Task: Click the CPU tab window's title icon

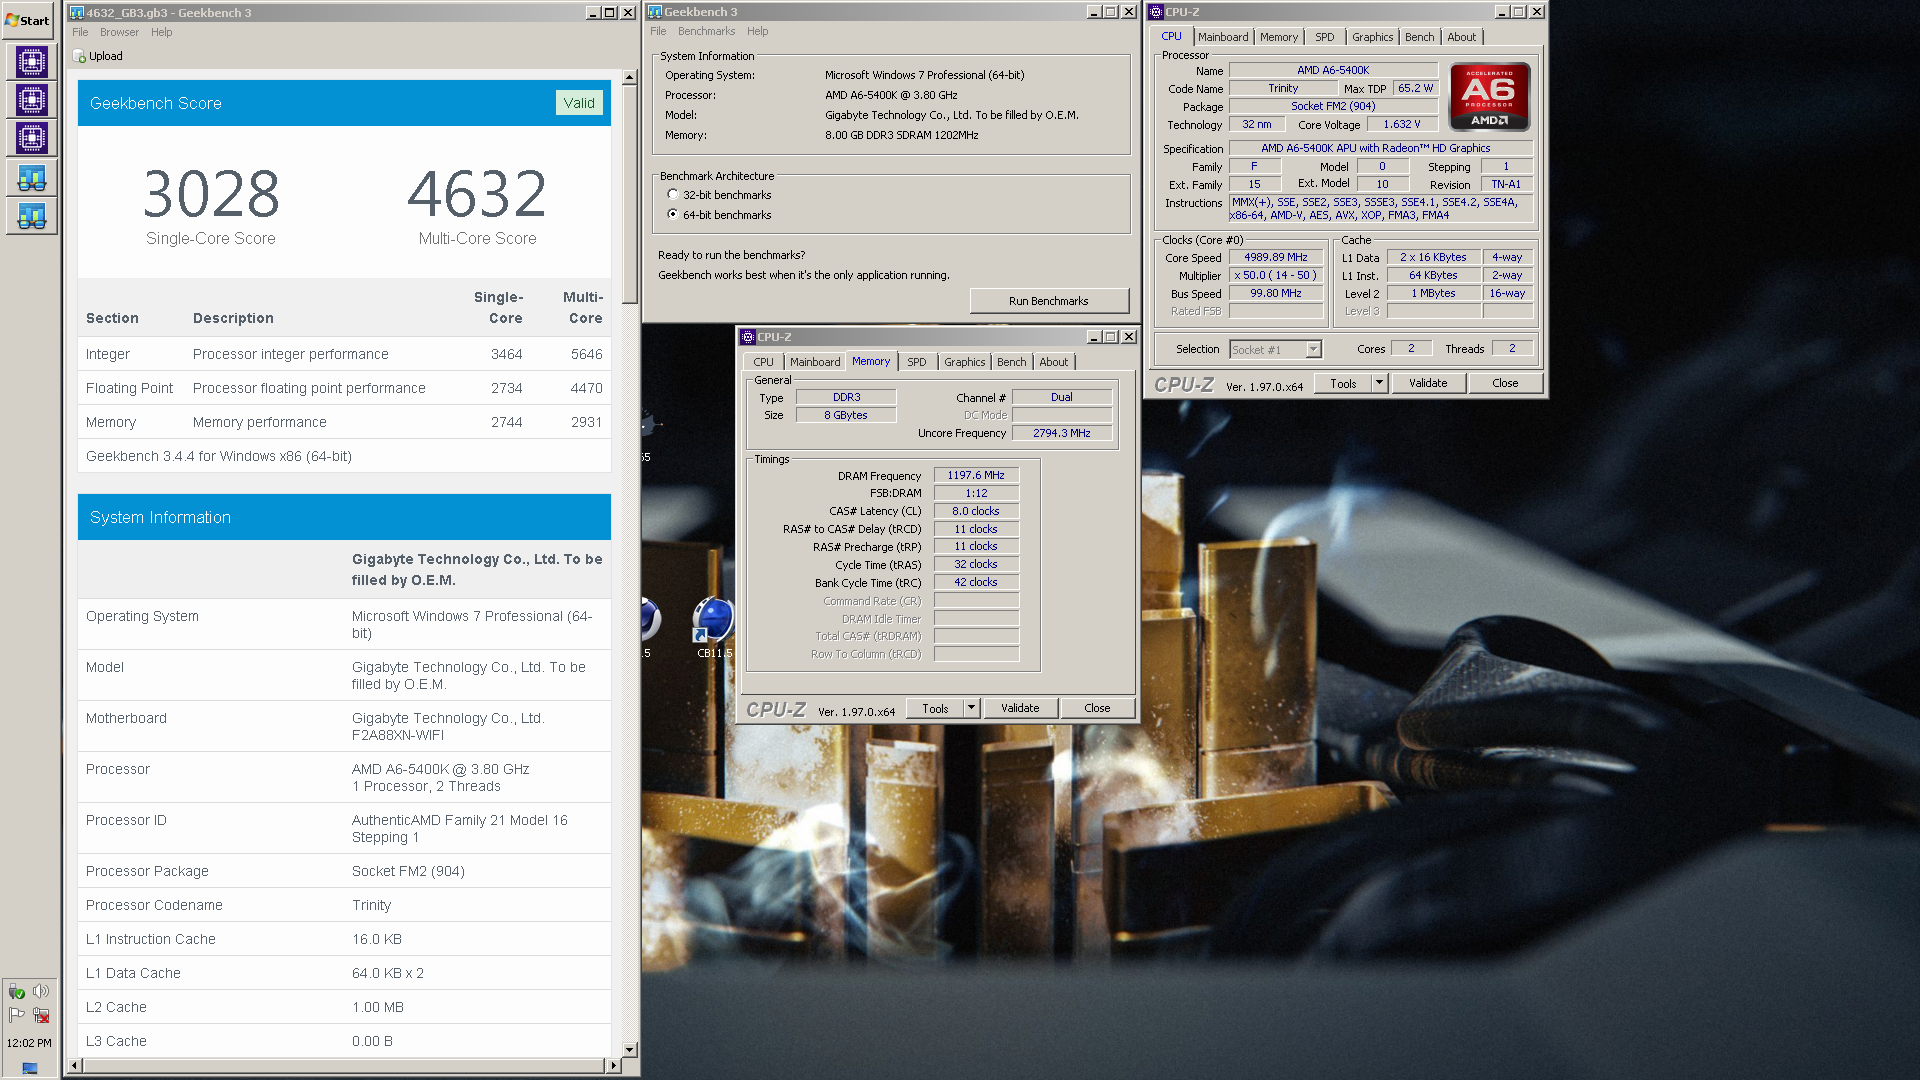Action: 1156,12
